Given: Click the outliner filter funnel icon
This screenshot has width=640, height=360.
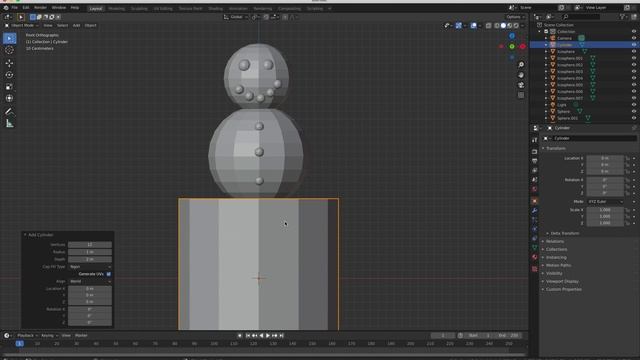Looking at the screenshot, I should point(622,17).
